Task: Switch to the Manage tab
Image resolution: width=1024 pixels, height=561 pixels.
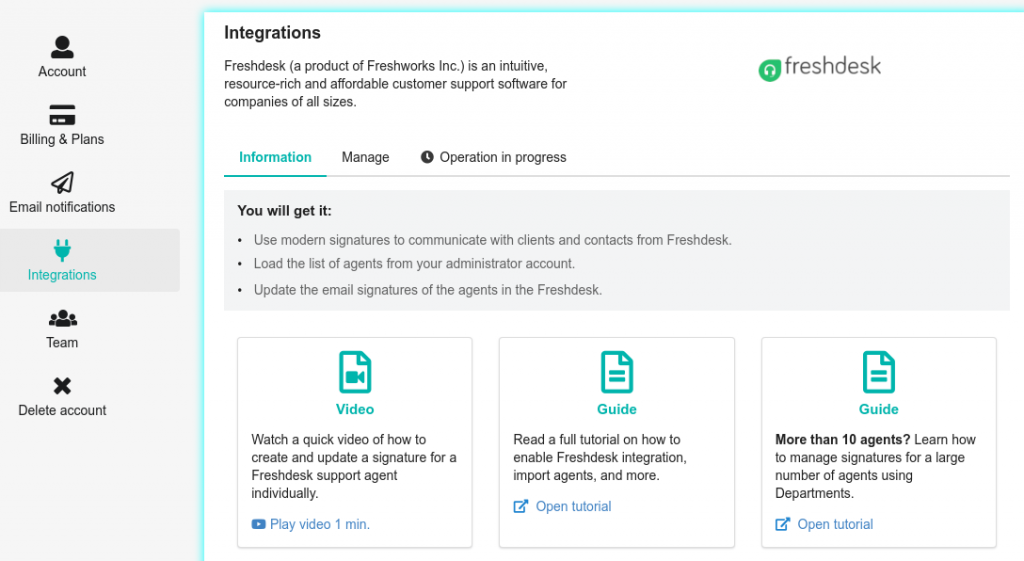Action: point(365,157)
